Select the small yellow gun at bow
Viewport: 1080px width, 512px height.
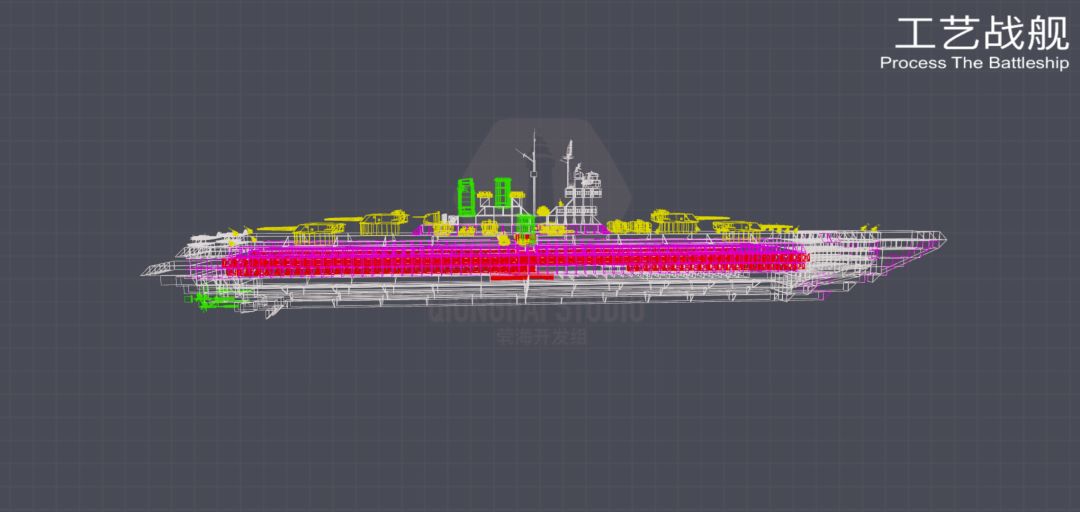(x=871, y=227)
